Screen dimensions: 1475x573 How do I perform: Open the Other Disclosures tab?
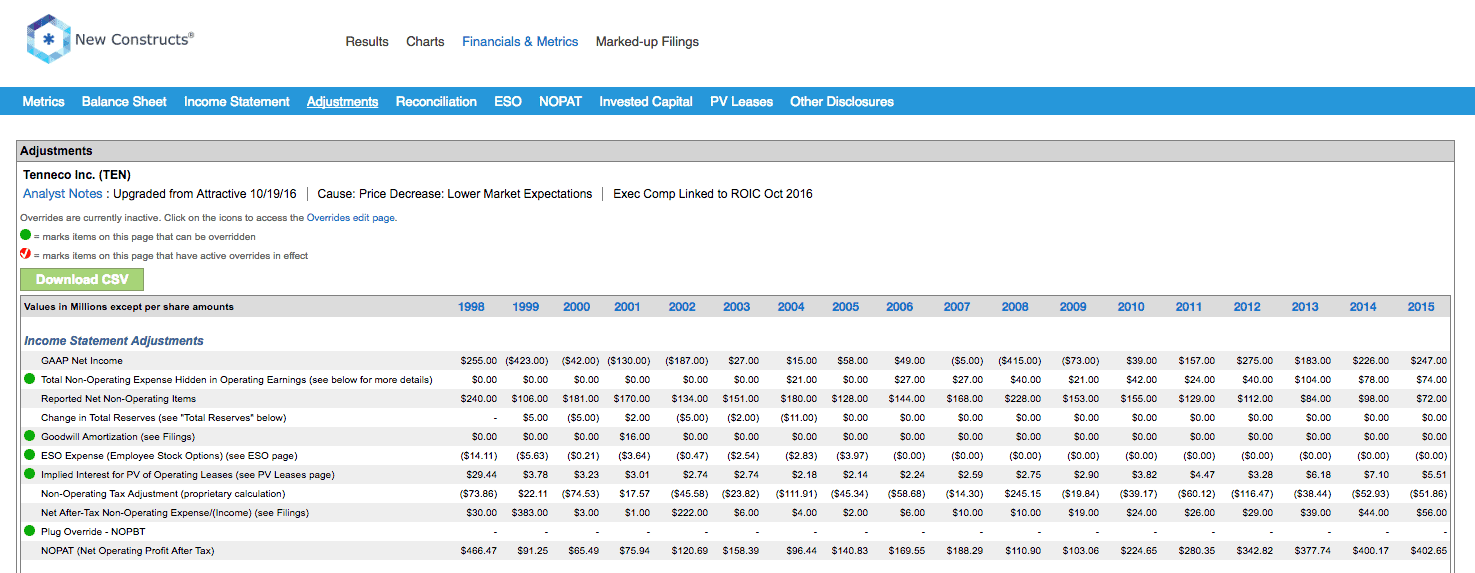tap(842, 101)
